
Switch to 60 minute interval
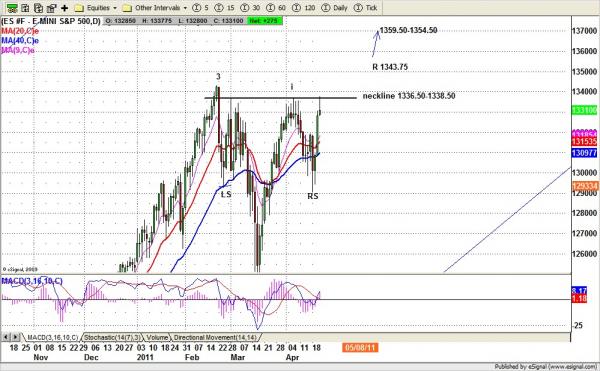coord(276,8)
